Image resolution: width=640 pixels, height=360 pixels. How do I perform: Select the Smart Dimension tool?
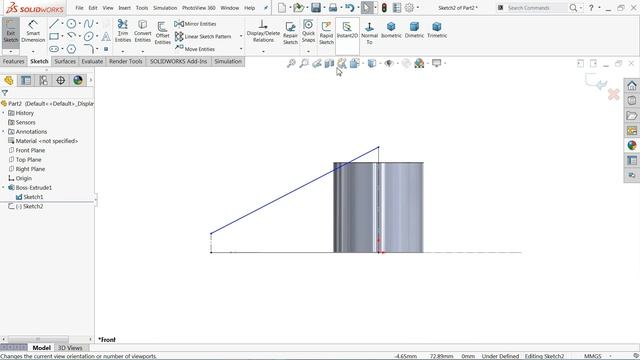click(x=33, y=31)
